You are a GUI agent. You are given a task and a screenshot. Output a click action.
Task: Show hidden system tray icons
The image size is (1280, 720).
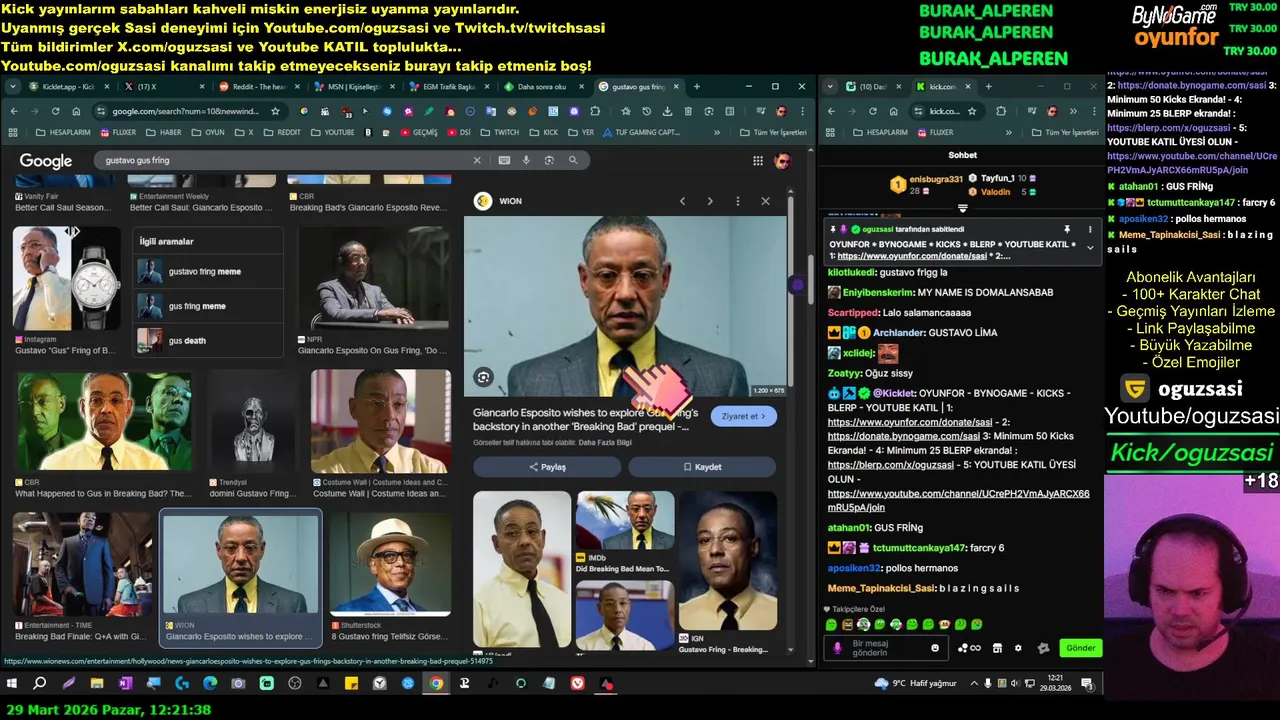tap(975, 684)
